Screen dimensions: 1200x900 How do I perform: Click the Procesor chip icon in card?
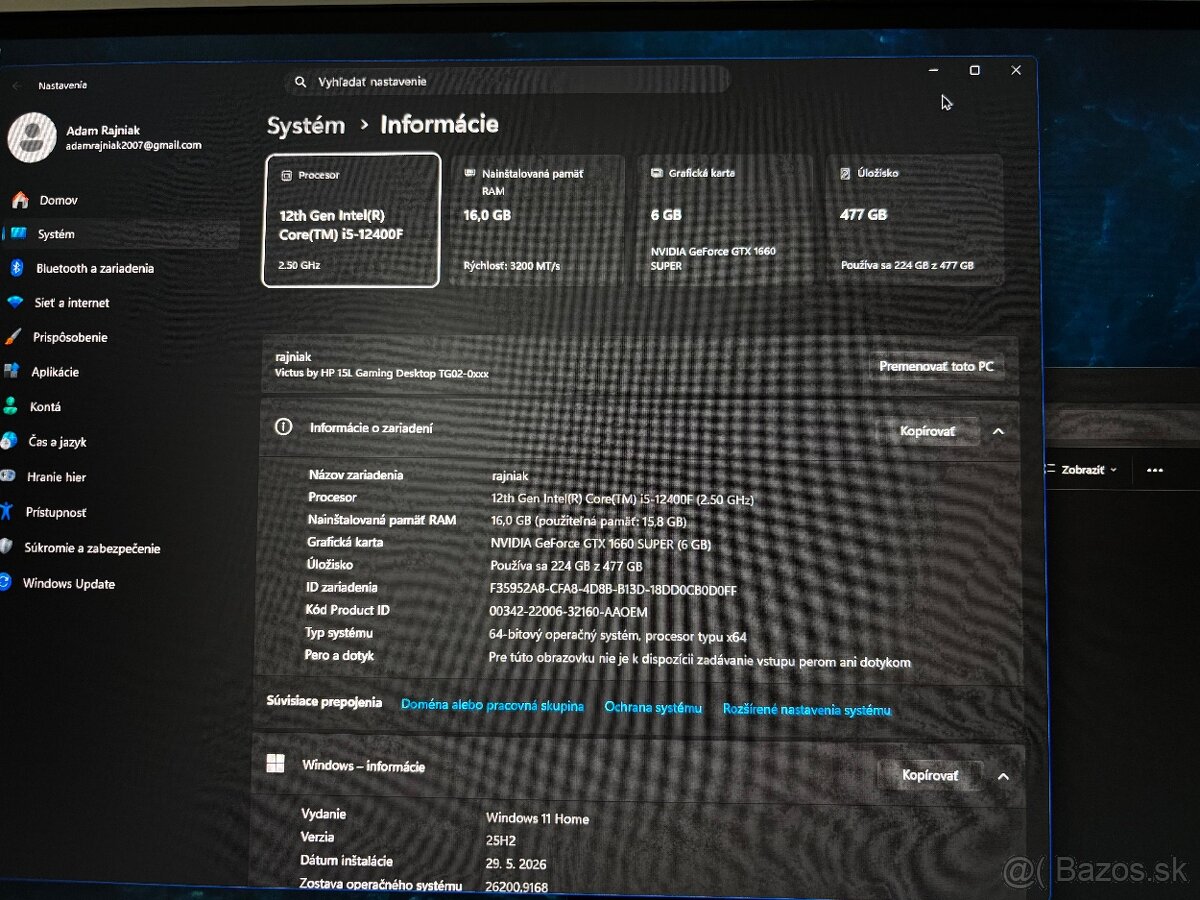point(286,175)
